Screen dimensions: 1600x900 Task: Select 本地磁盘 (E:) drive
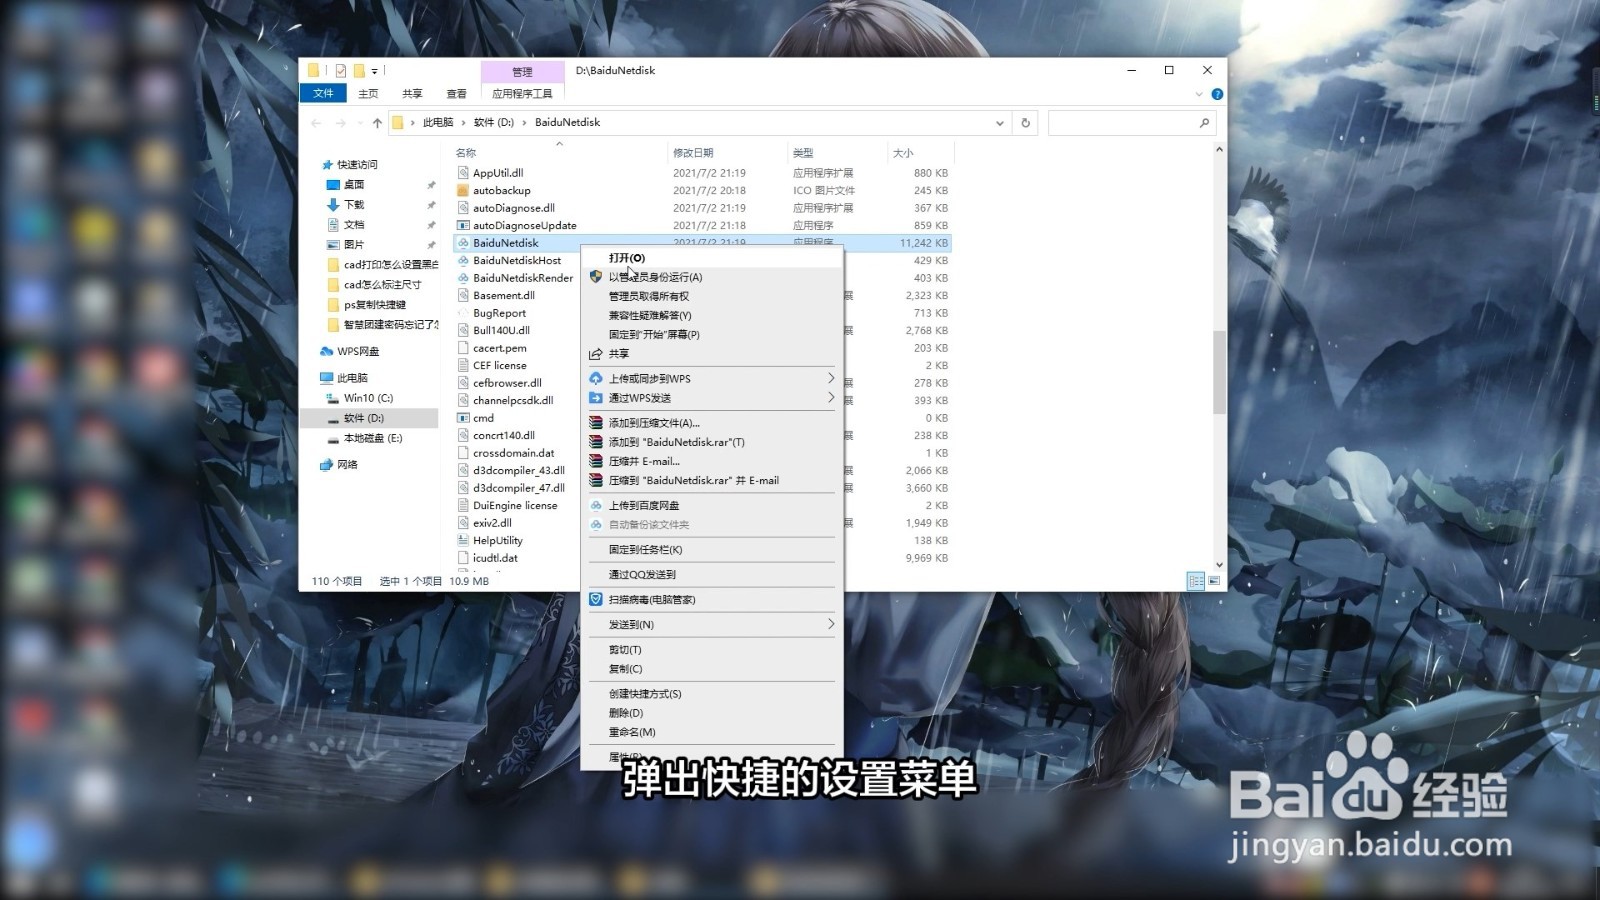coord(372,438)
